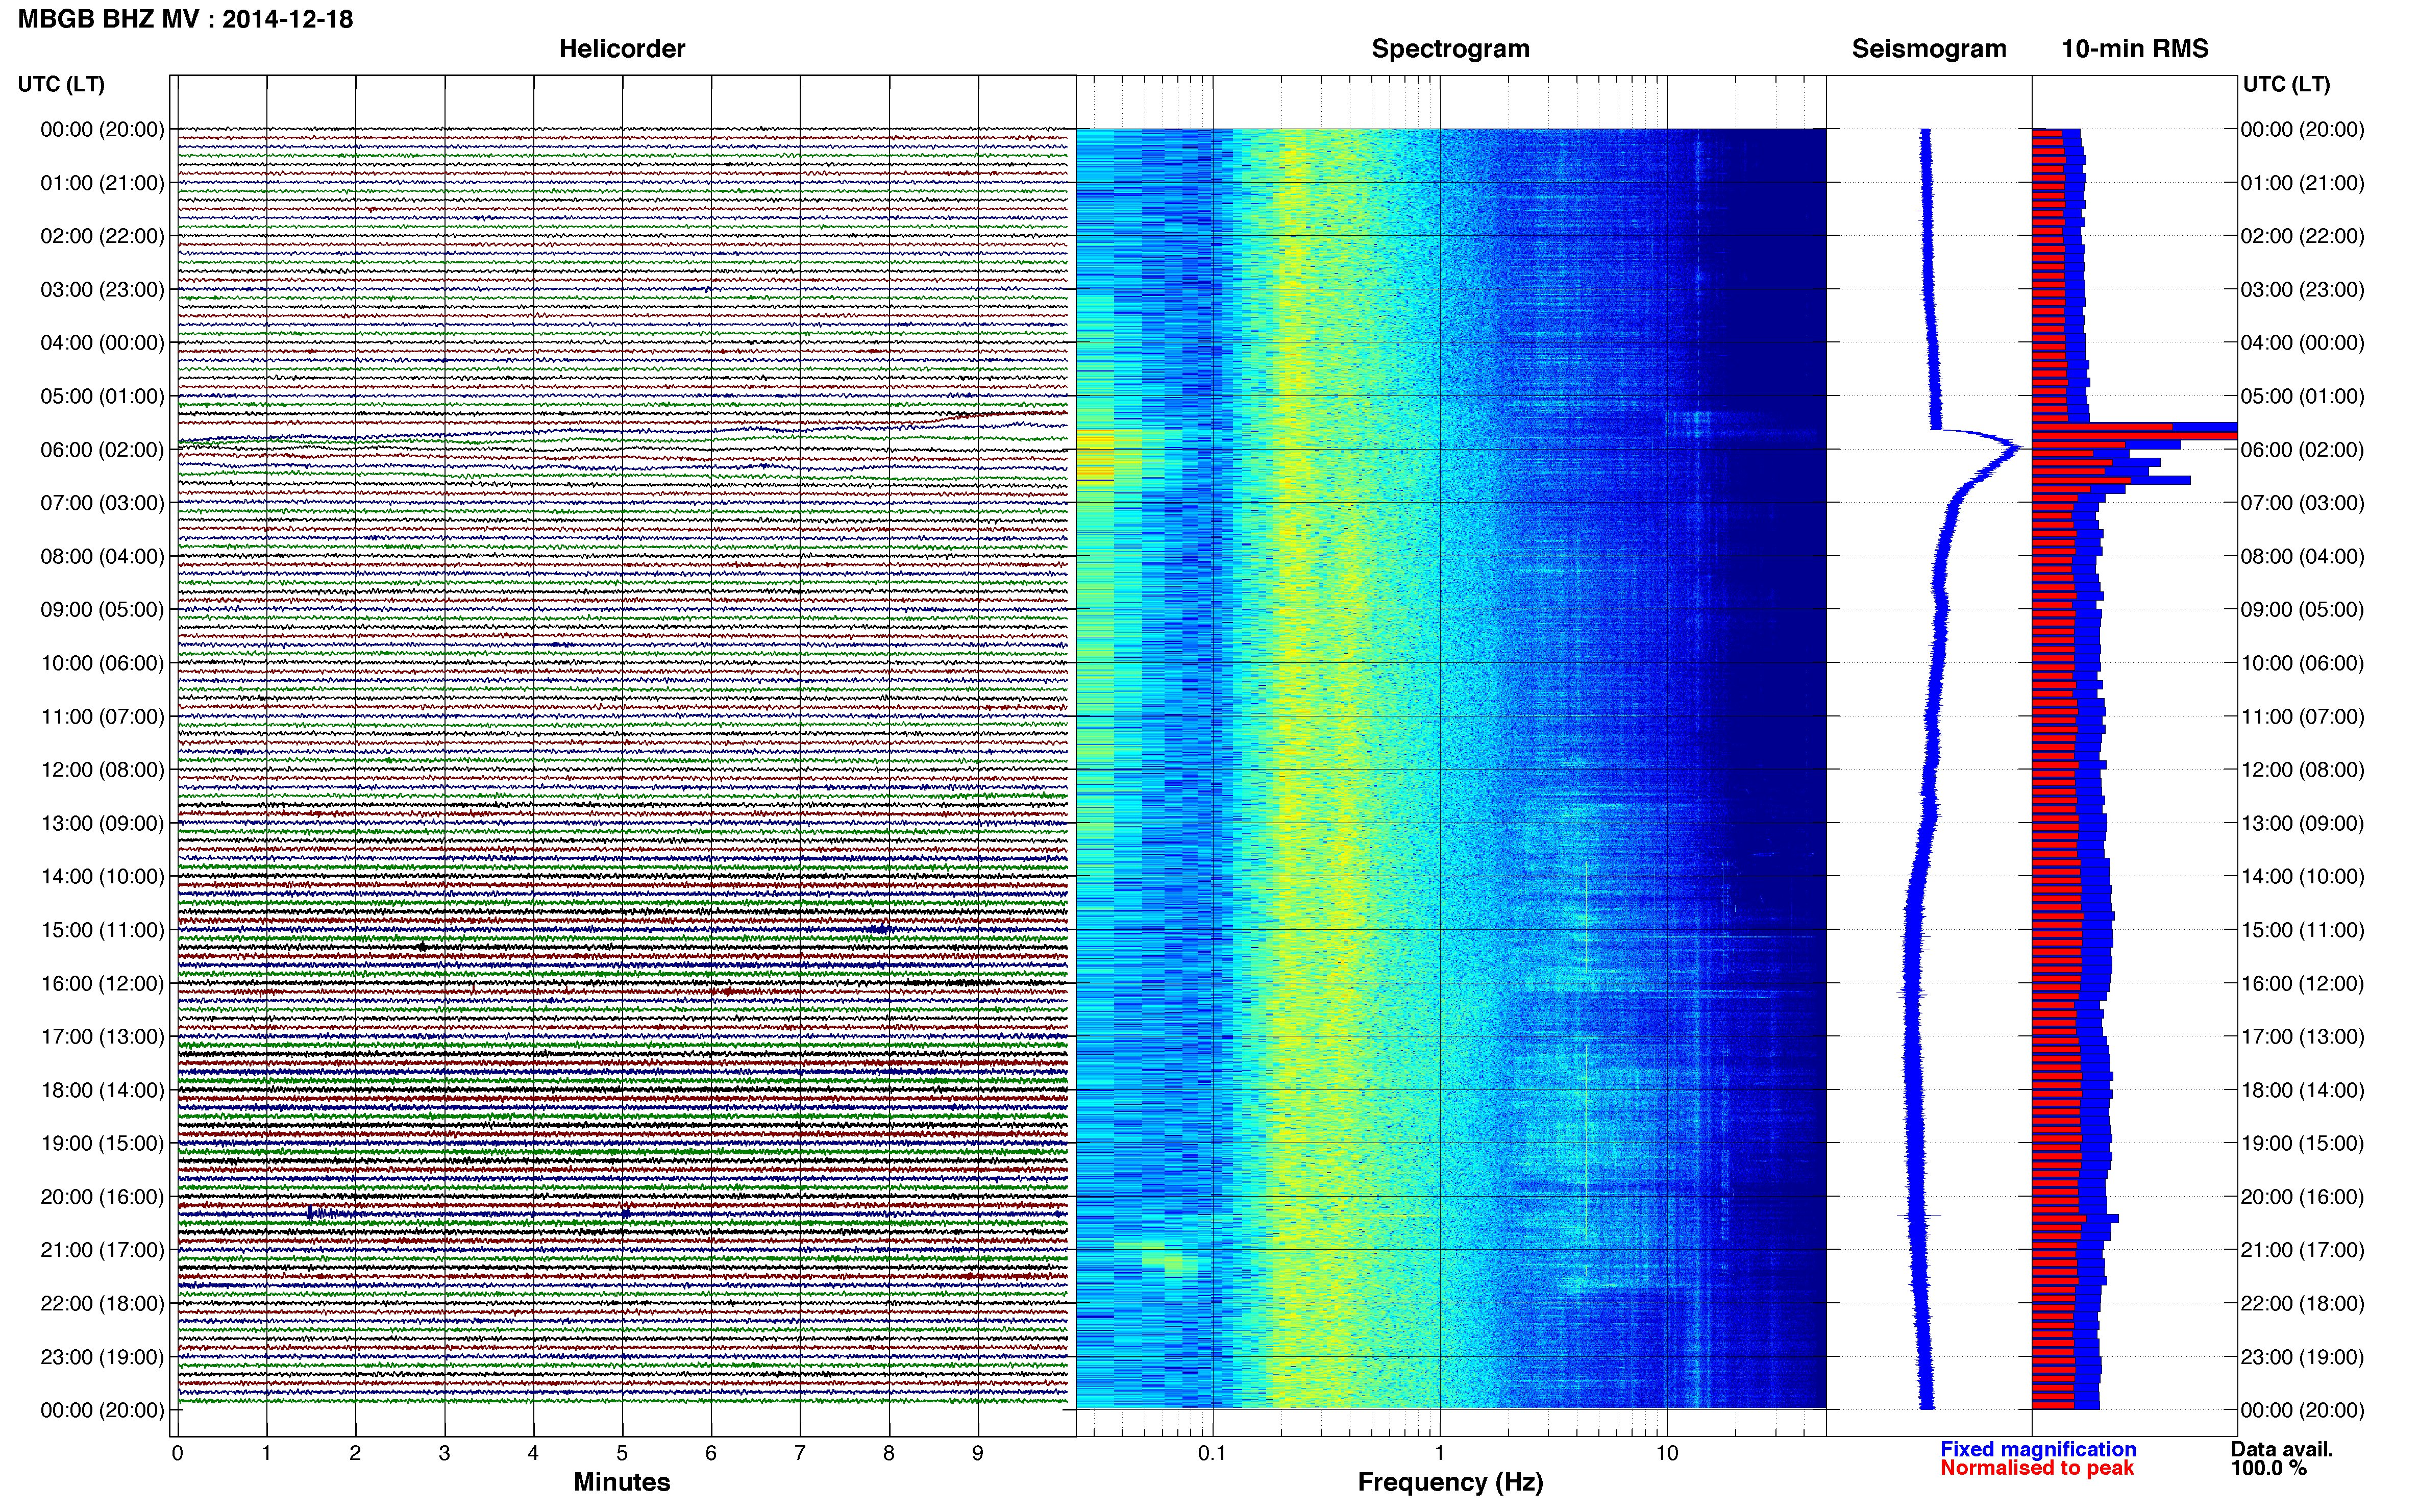Click the seismogram spike near 20:20
2419x1512 pixels.
coord(1919,1215)
